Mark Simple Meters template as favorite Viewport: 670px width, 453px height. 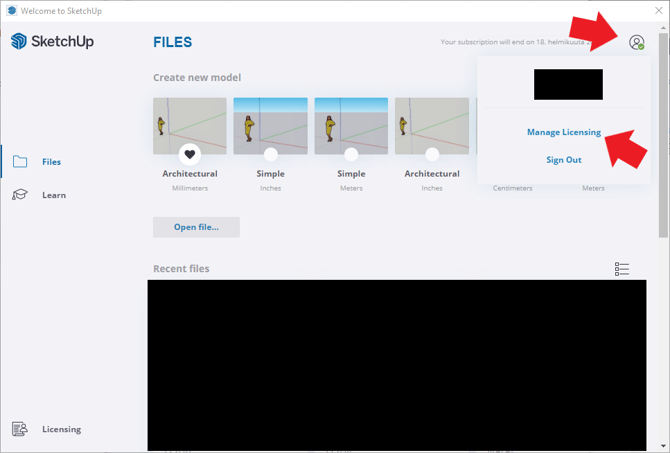(351, 154)
